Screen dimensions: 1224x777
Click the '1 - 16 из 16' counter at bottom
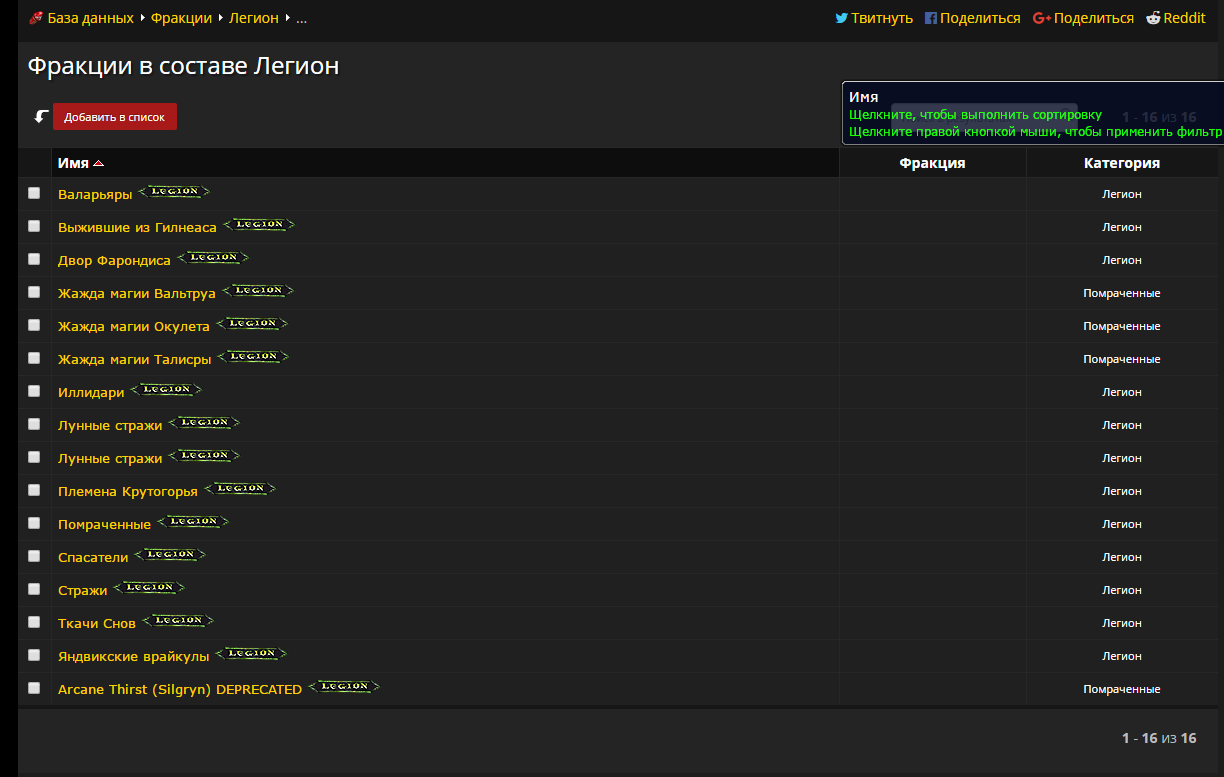coord(1159,738)
